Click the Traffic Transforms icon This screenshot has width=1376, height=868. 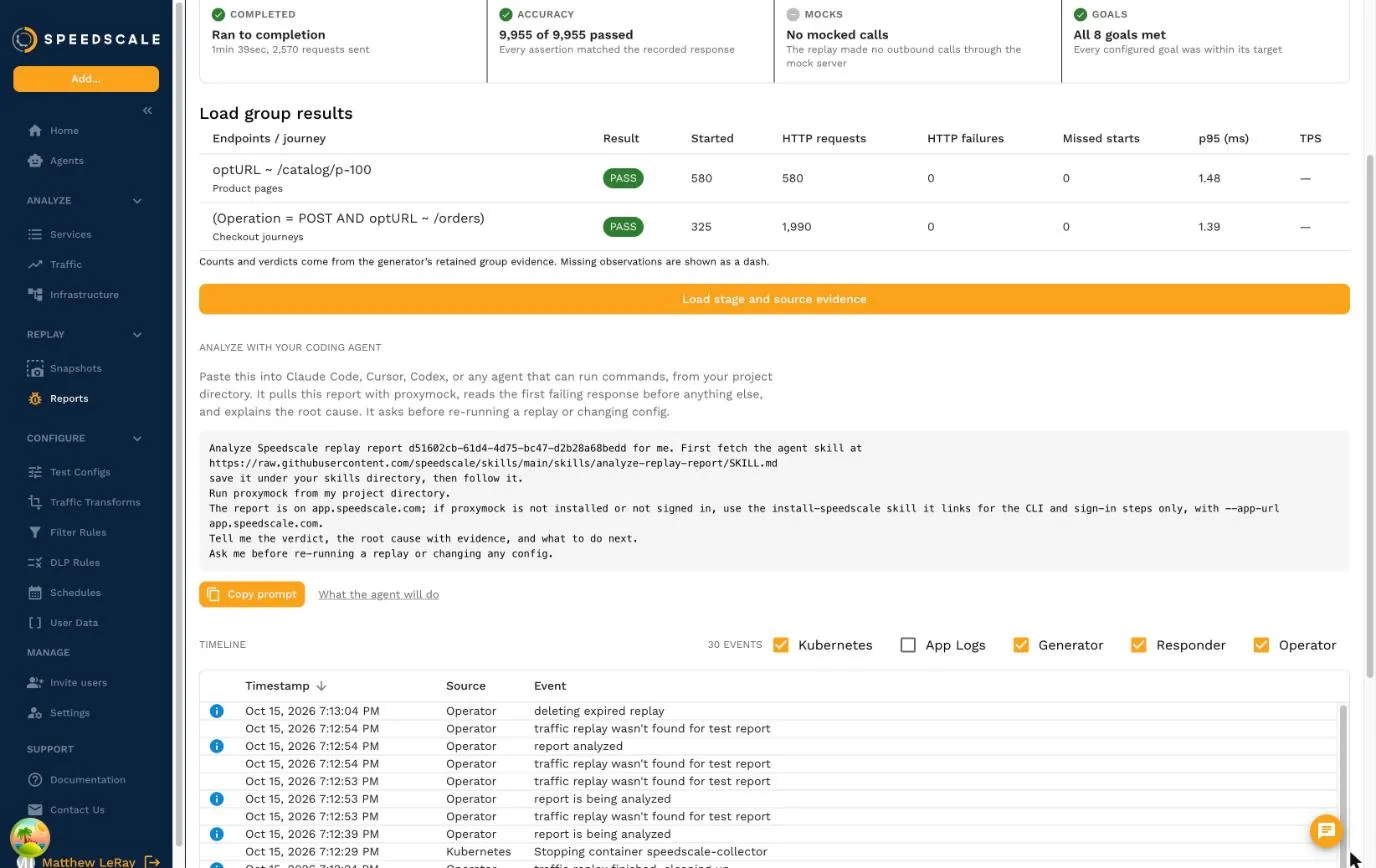click(35, 502)
